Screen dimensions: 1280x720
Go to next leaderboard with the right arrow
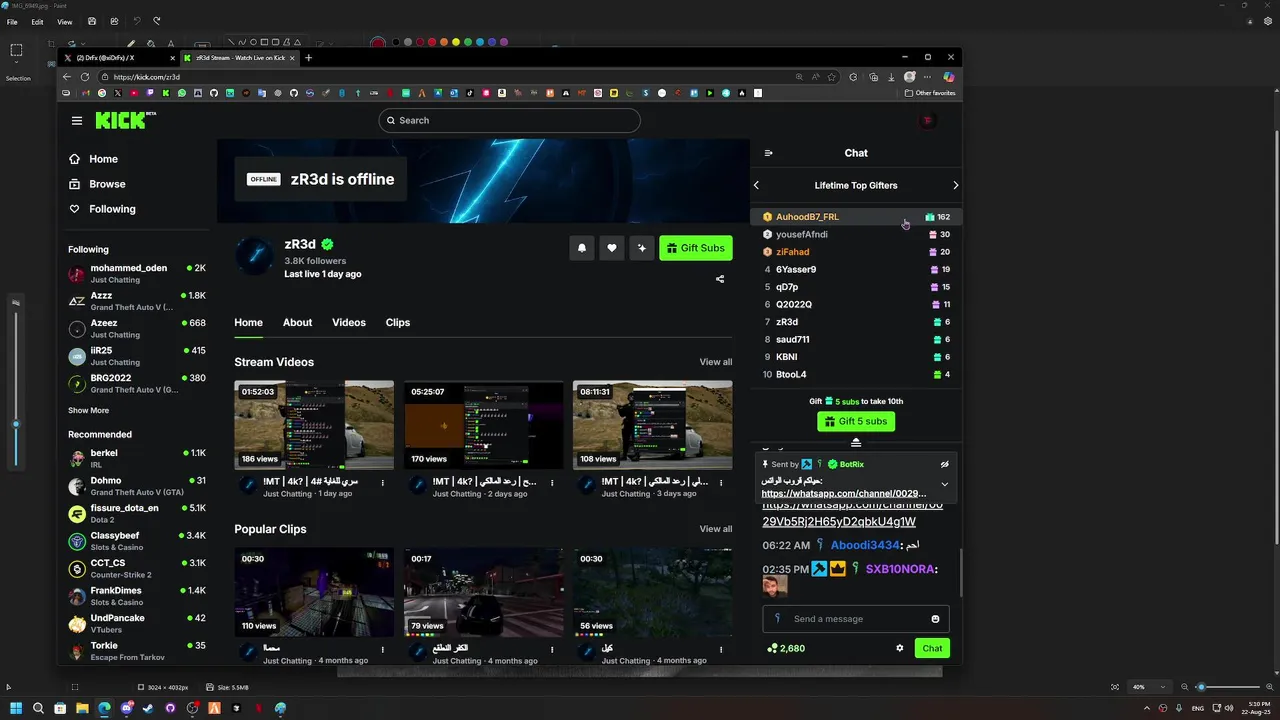tap(955, 185)
